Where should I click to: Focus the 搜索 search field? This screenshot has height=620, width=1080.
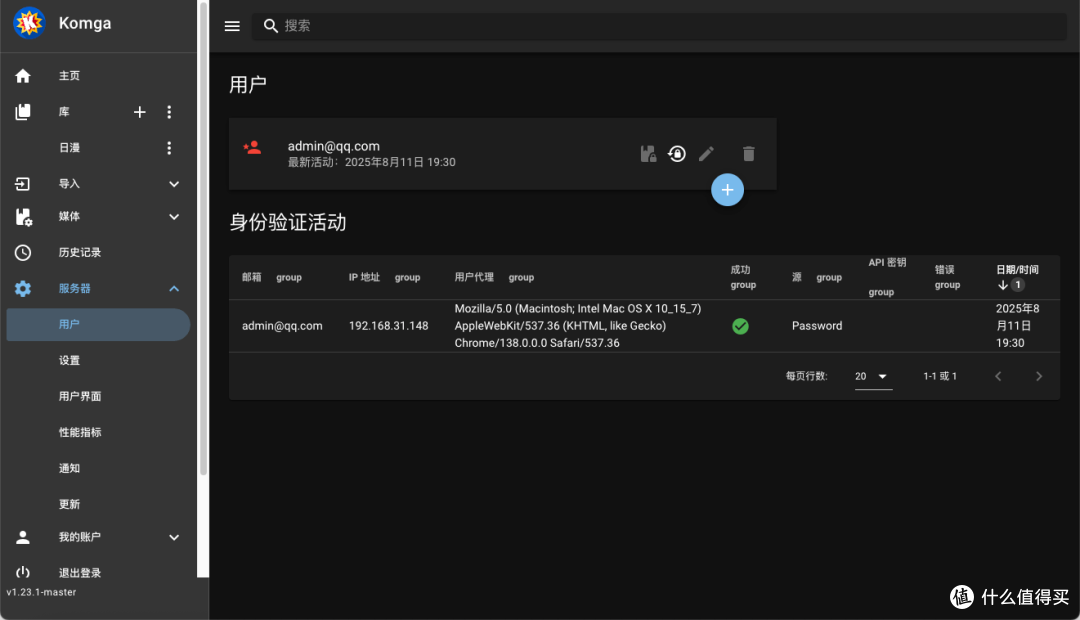click(x=659, y=26)
